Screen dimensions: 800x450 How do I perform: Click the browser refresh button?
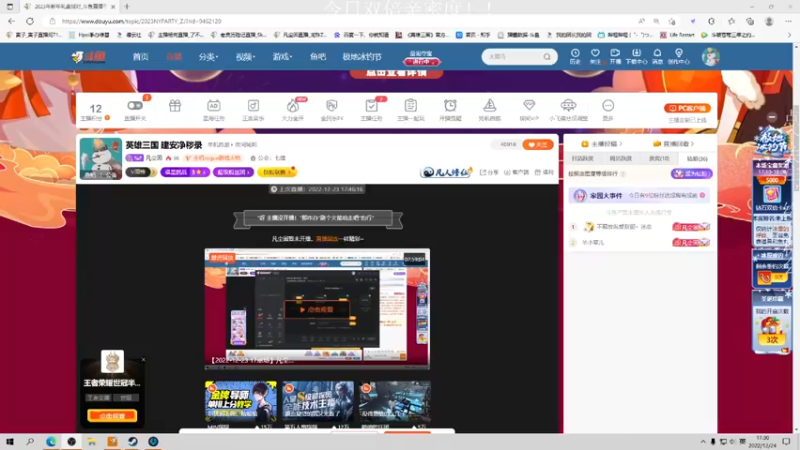coord(30,21)
